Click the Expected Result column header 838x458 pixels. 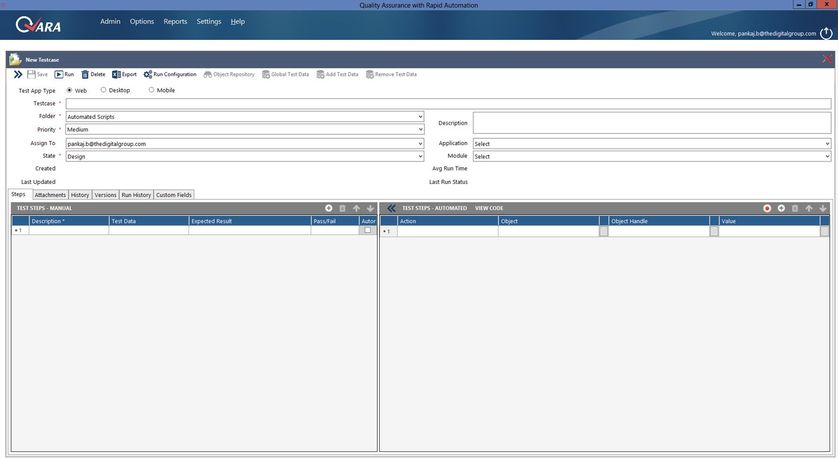[x=250, y=221]
